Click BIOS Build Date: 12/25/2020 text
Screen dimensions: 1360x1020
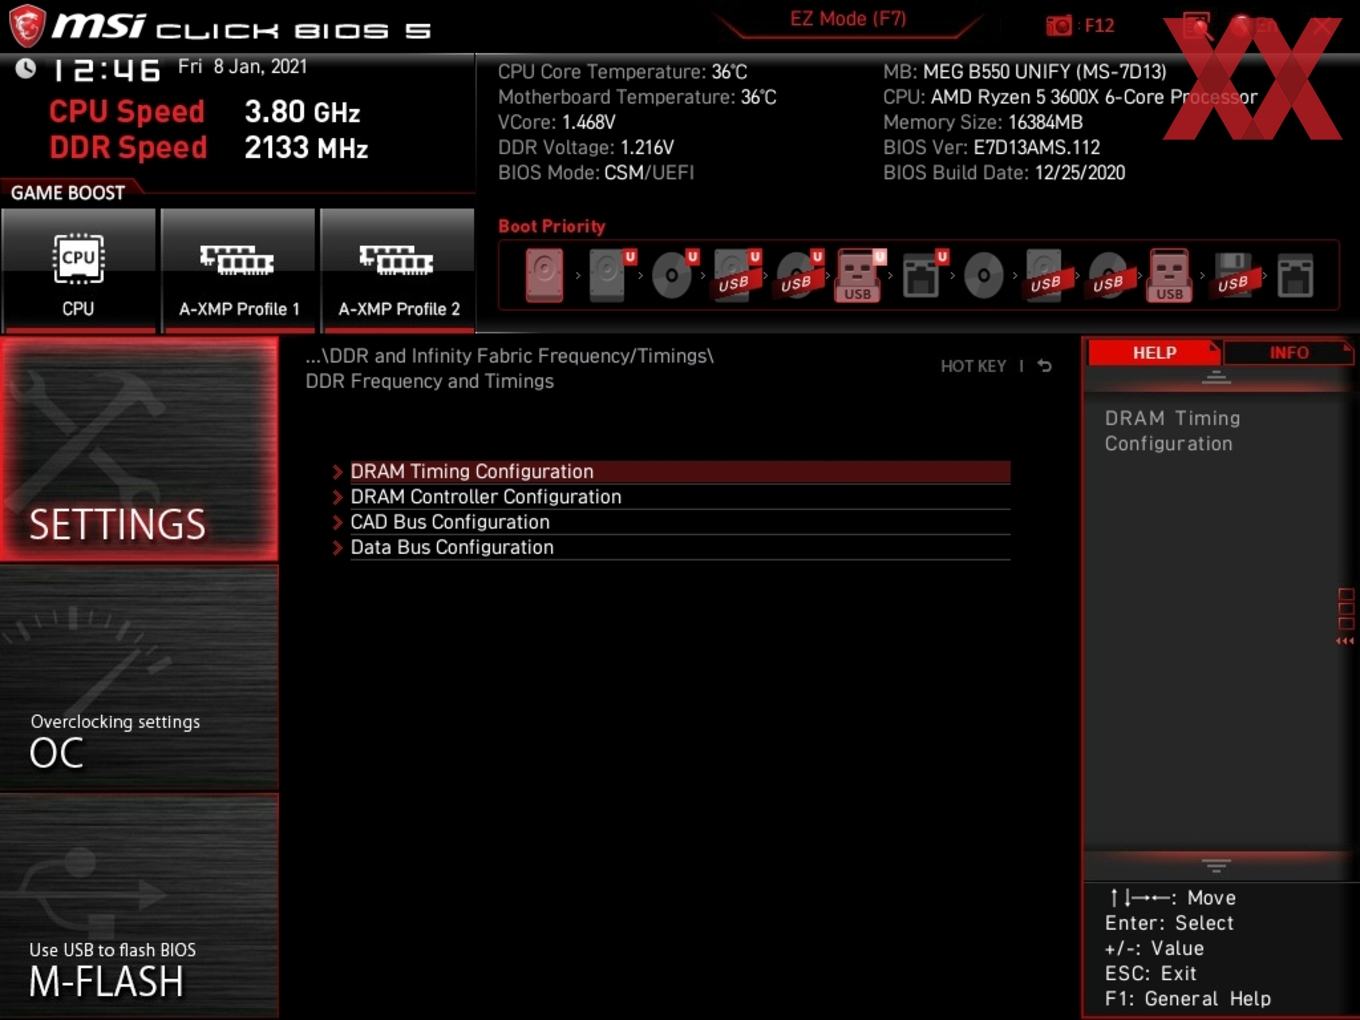(x=1004, y=173)
